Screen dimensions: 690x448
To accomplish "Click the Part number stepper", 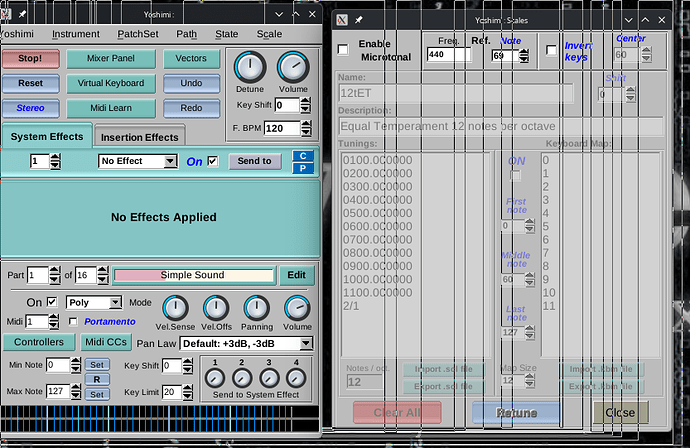I will tap(55, 275).
